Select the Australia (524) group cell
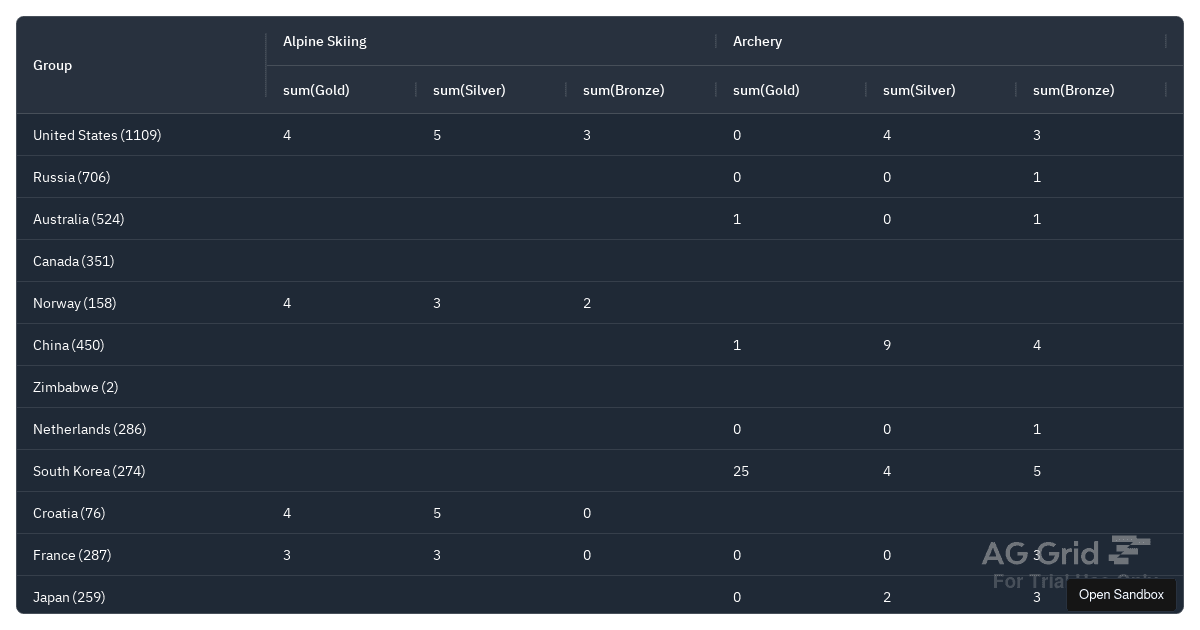1200x630 pixels. tap(141, 219)
